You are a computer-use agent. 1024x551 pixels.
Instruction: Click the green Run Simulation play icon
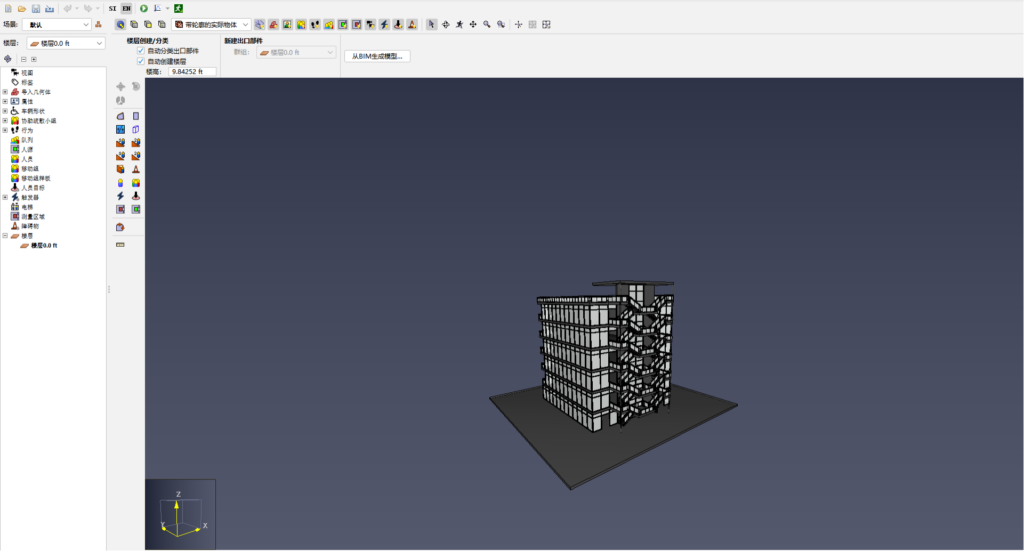(x=143, y=8)
